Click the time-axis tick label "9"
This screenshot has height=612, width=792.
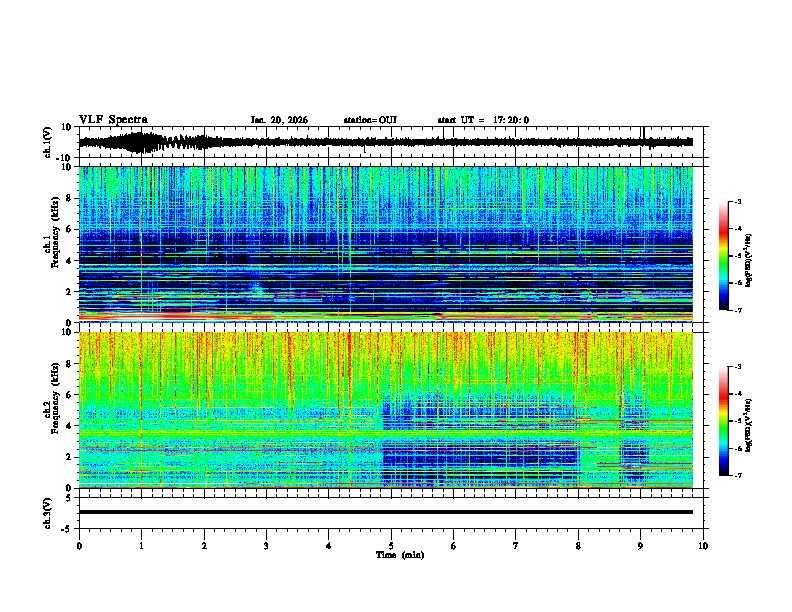point(640,546)
